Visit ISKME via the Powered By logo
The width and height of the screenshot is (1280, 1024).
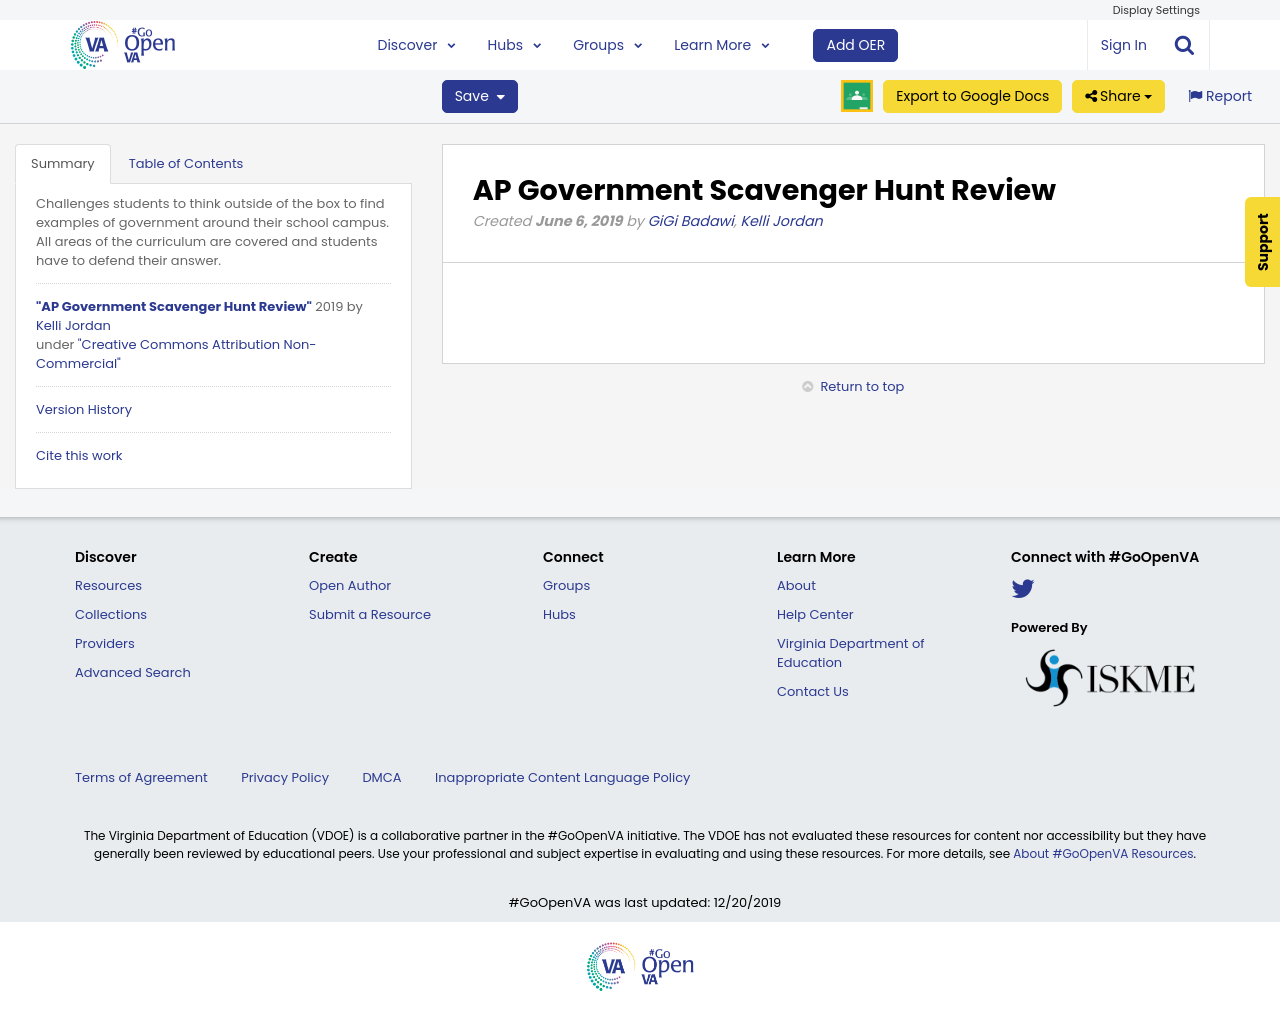[x=1108, y=675]
